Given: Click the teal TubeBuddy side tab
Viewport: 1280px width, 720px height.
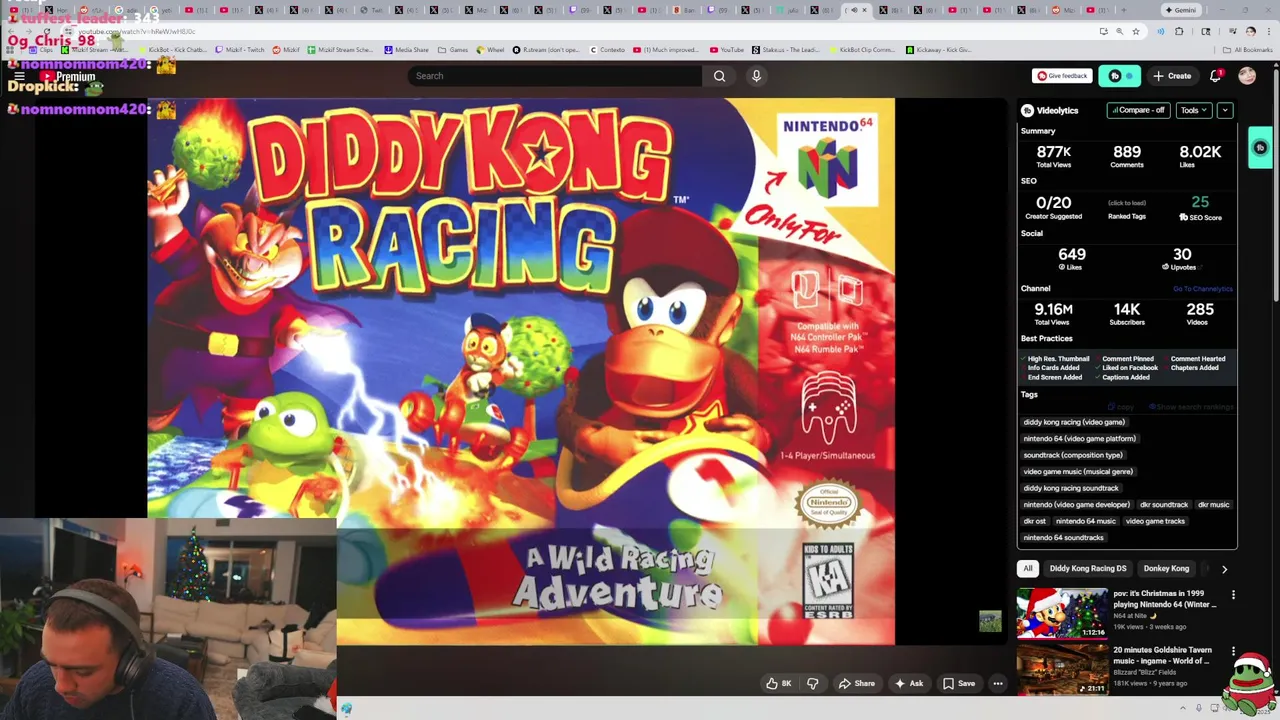Looking at the screenshot, I should click(1260, 148).
